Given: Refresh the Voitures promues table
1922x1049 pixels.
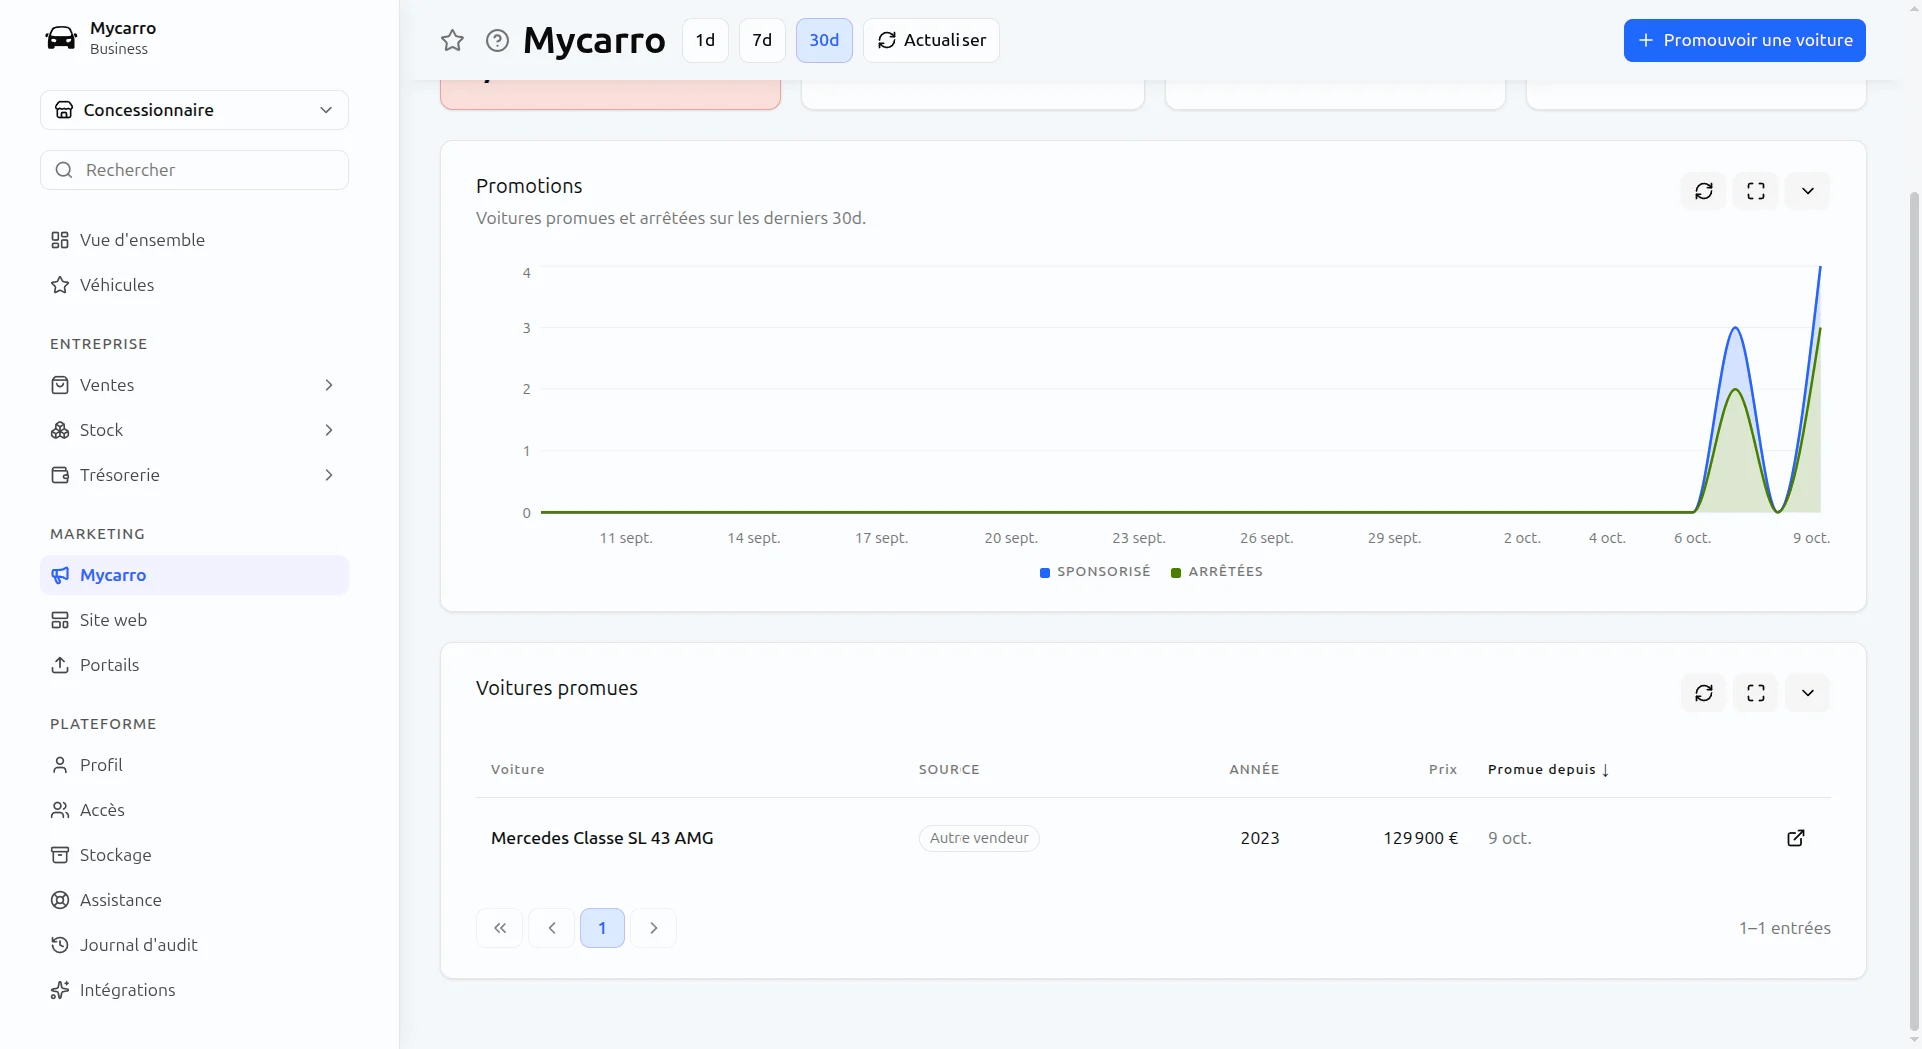Looking at the screenshot, I should [1704, 693].
